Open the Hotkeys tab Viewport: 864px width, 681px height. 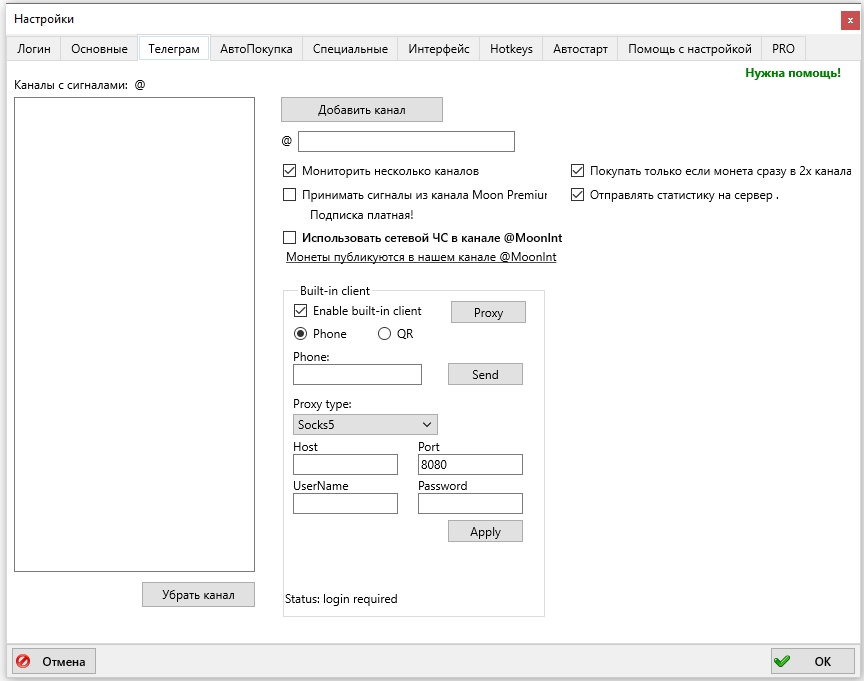[x=511, y=49]
